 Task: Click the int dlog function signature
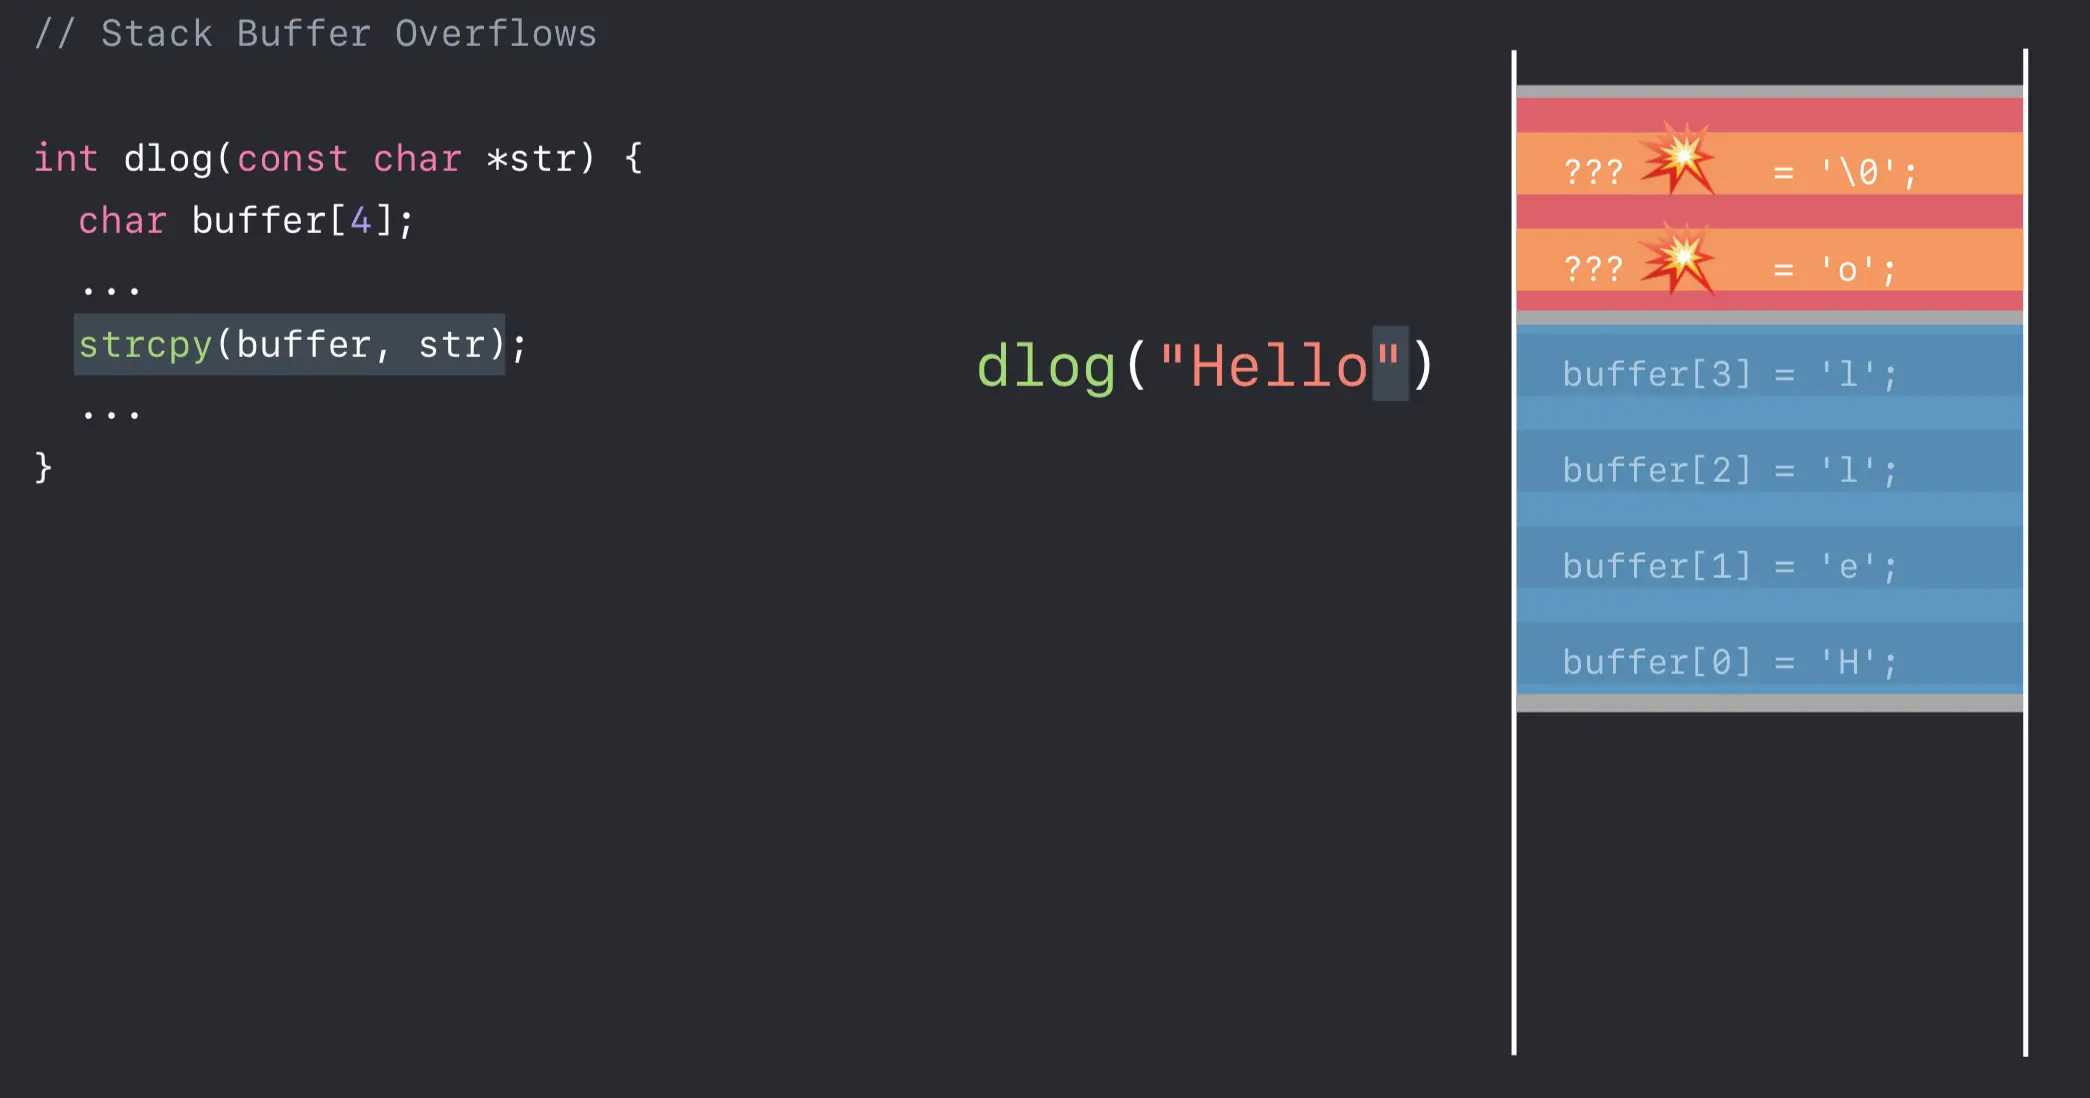[338, 158]
